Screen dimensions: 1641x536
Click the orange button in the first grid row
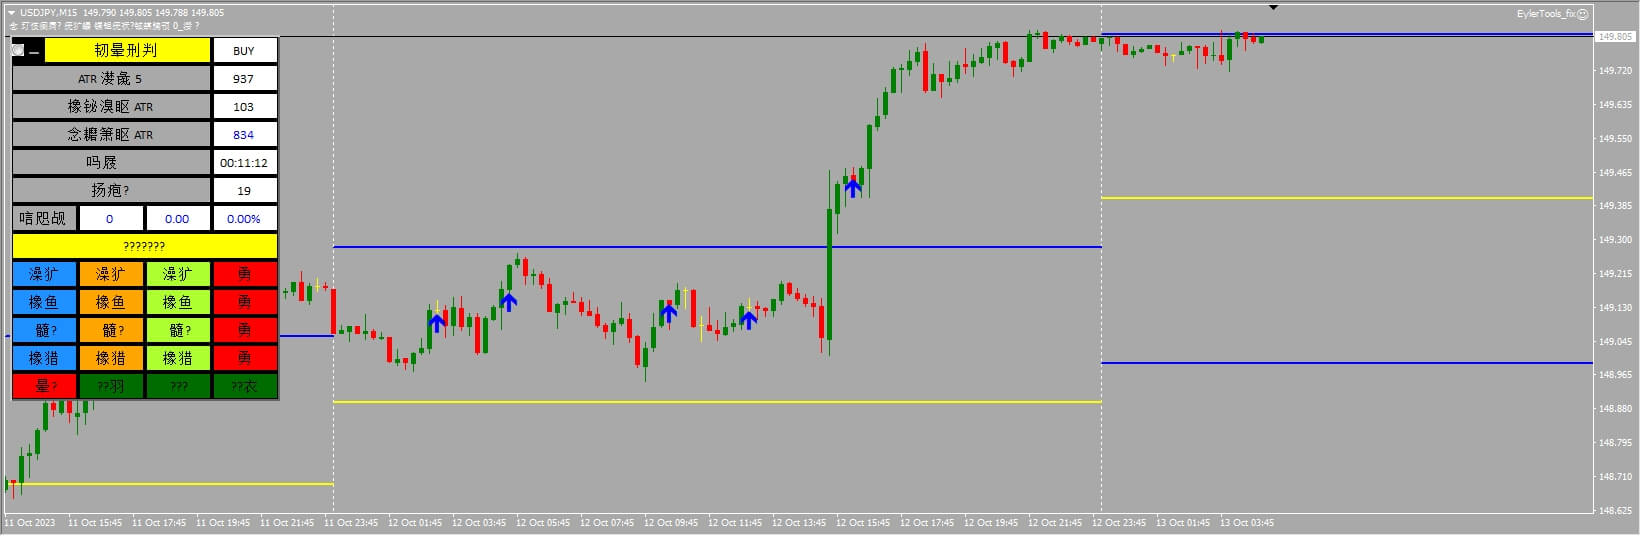pyautogui.click(x=111, y=274)
